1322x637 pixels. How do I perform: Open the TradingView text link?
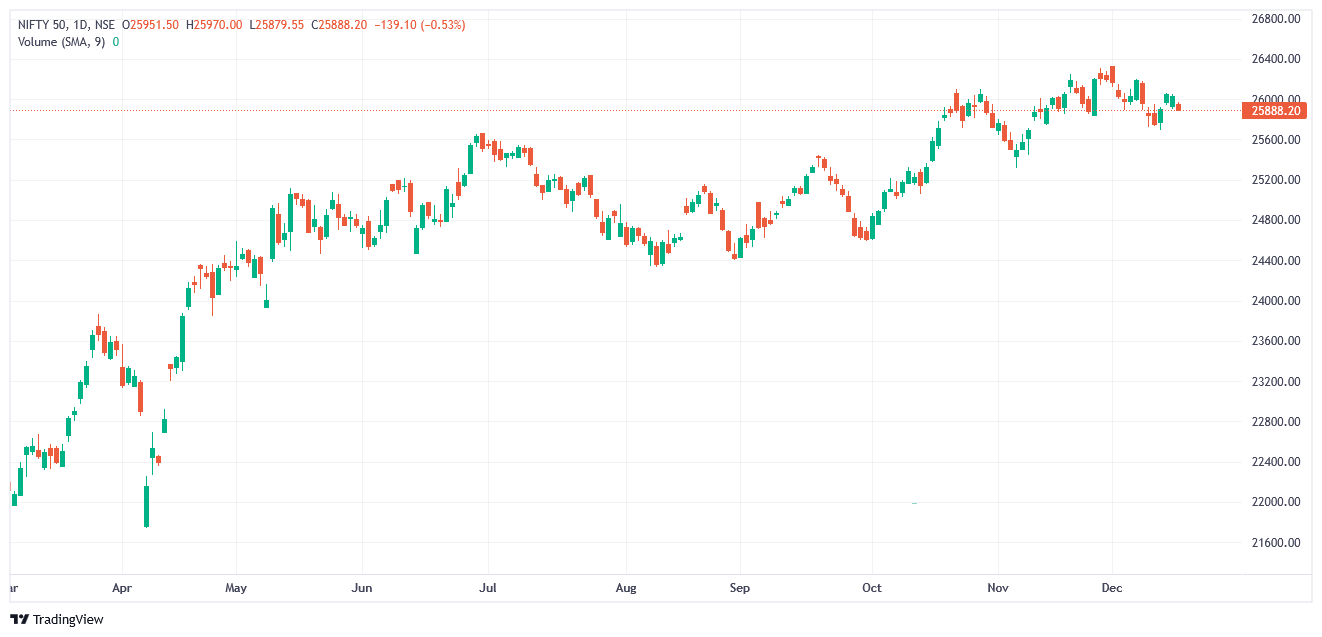tap(68, 620)
